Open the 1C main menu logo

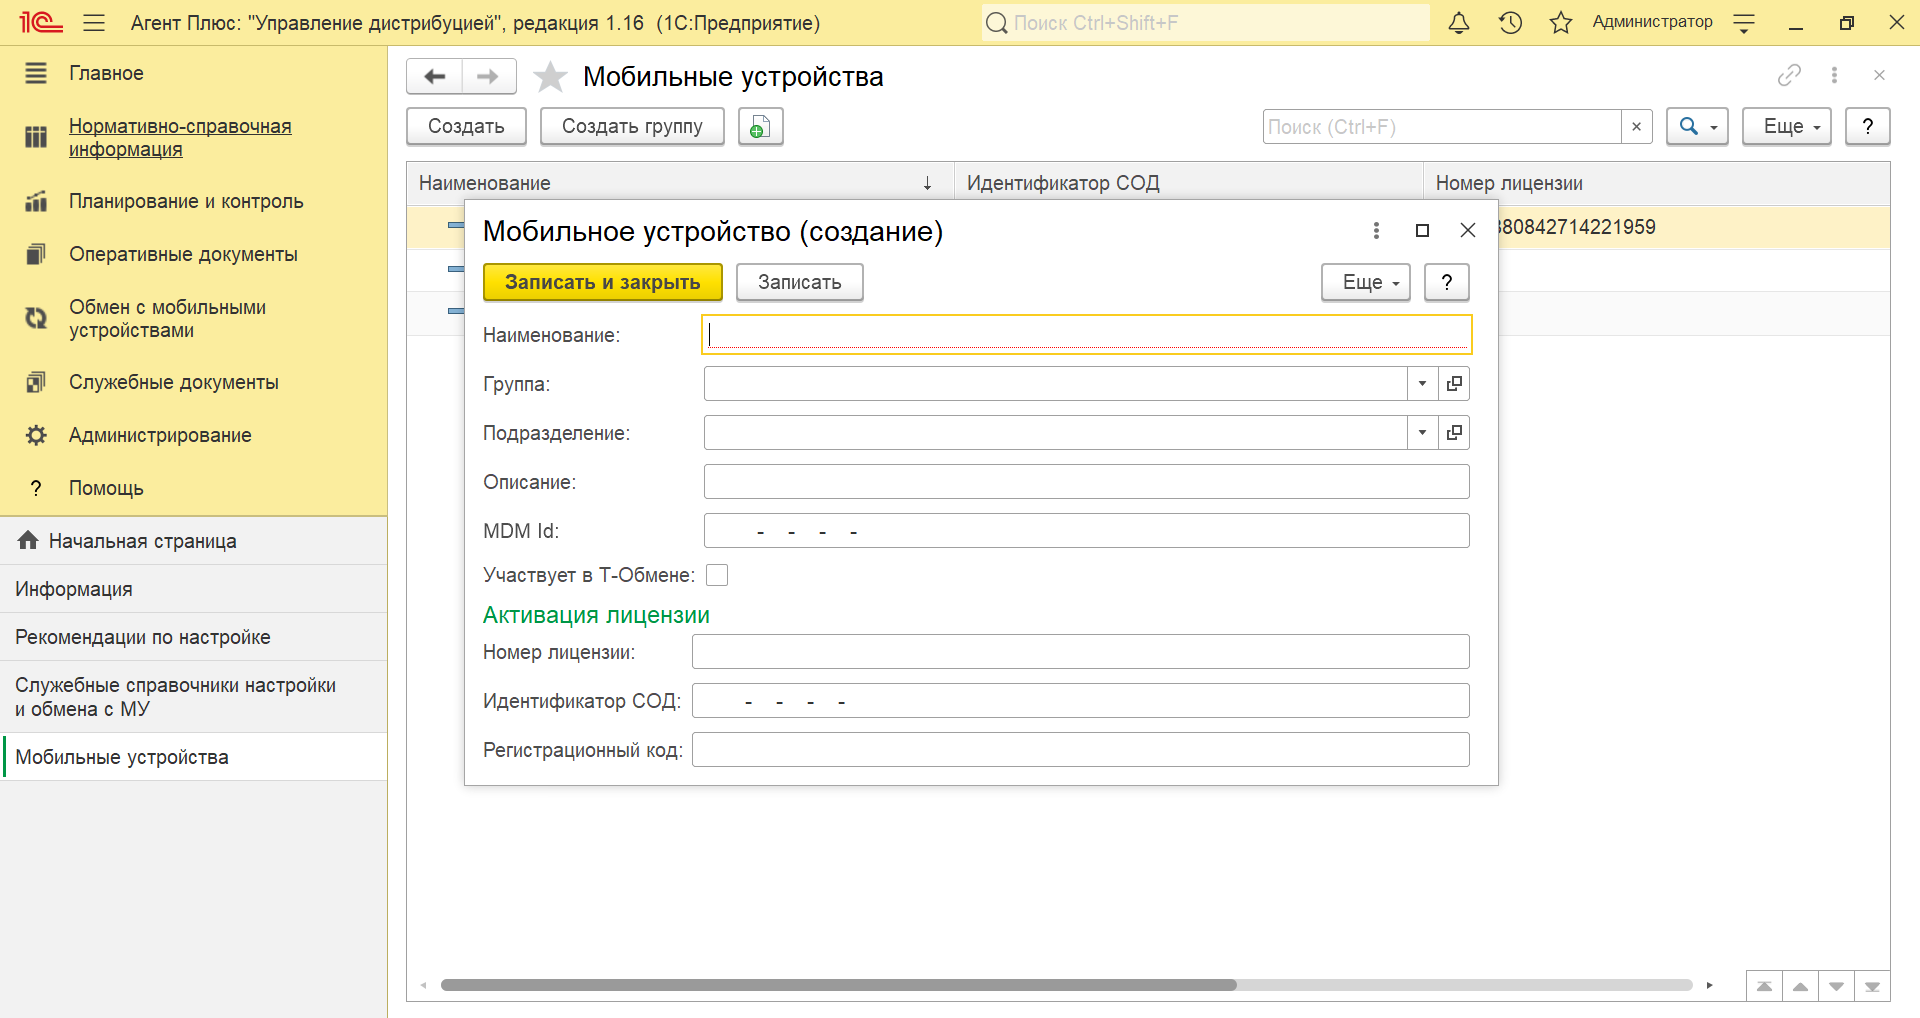(x=41, y=22)
